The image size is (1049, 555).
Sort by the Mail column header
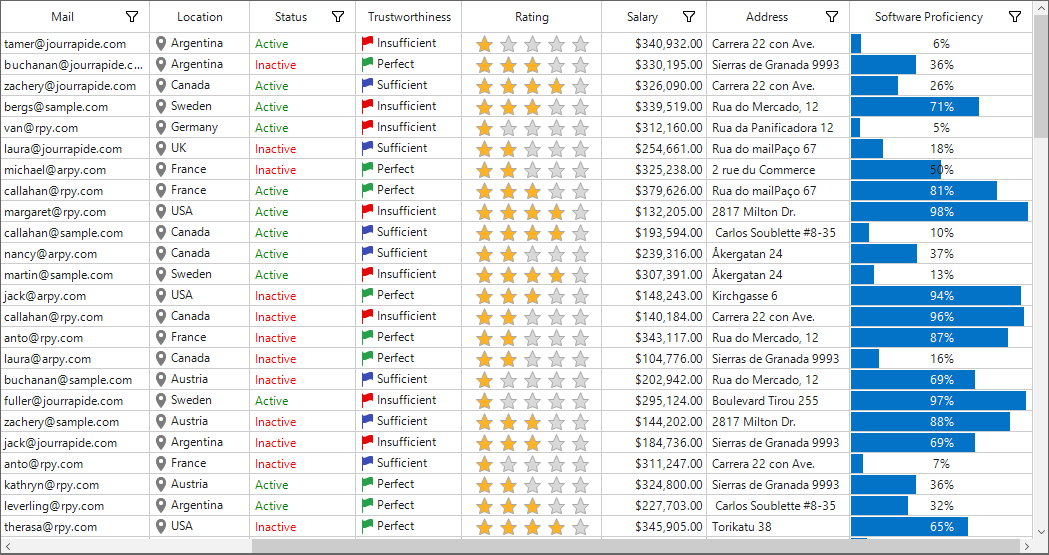pyautogui.click(x=62, y=17)
